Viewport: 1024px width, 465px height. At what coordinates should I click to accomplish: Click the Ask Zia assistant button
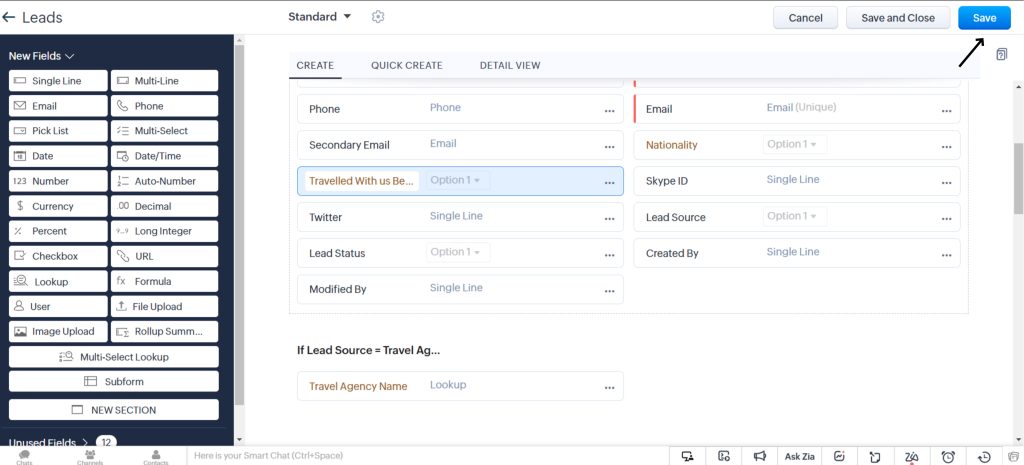(799, 456)
